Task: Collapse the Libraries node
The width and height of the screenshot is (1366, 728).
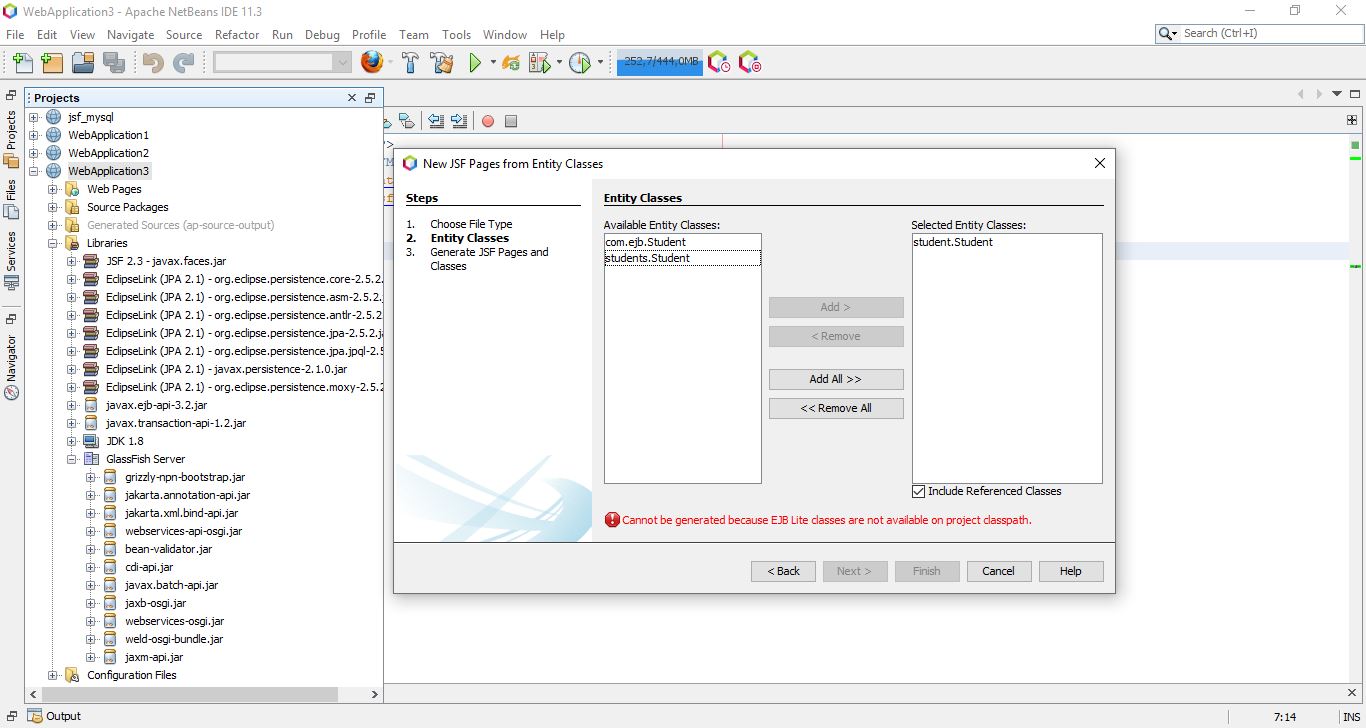Action: pyautogui.click(x=52, y=243)
